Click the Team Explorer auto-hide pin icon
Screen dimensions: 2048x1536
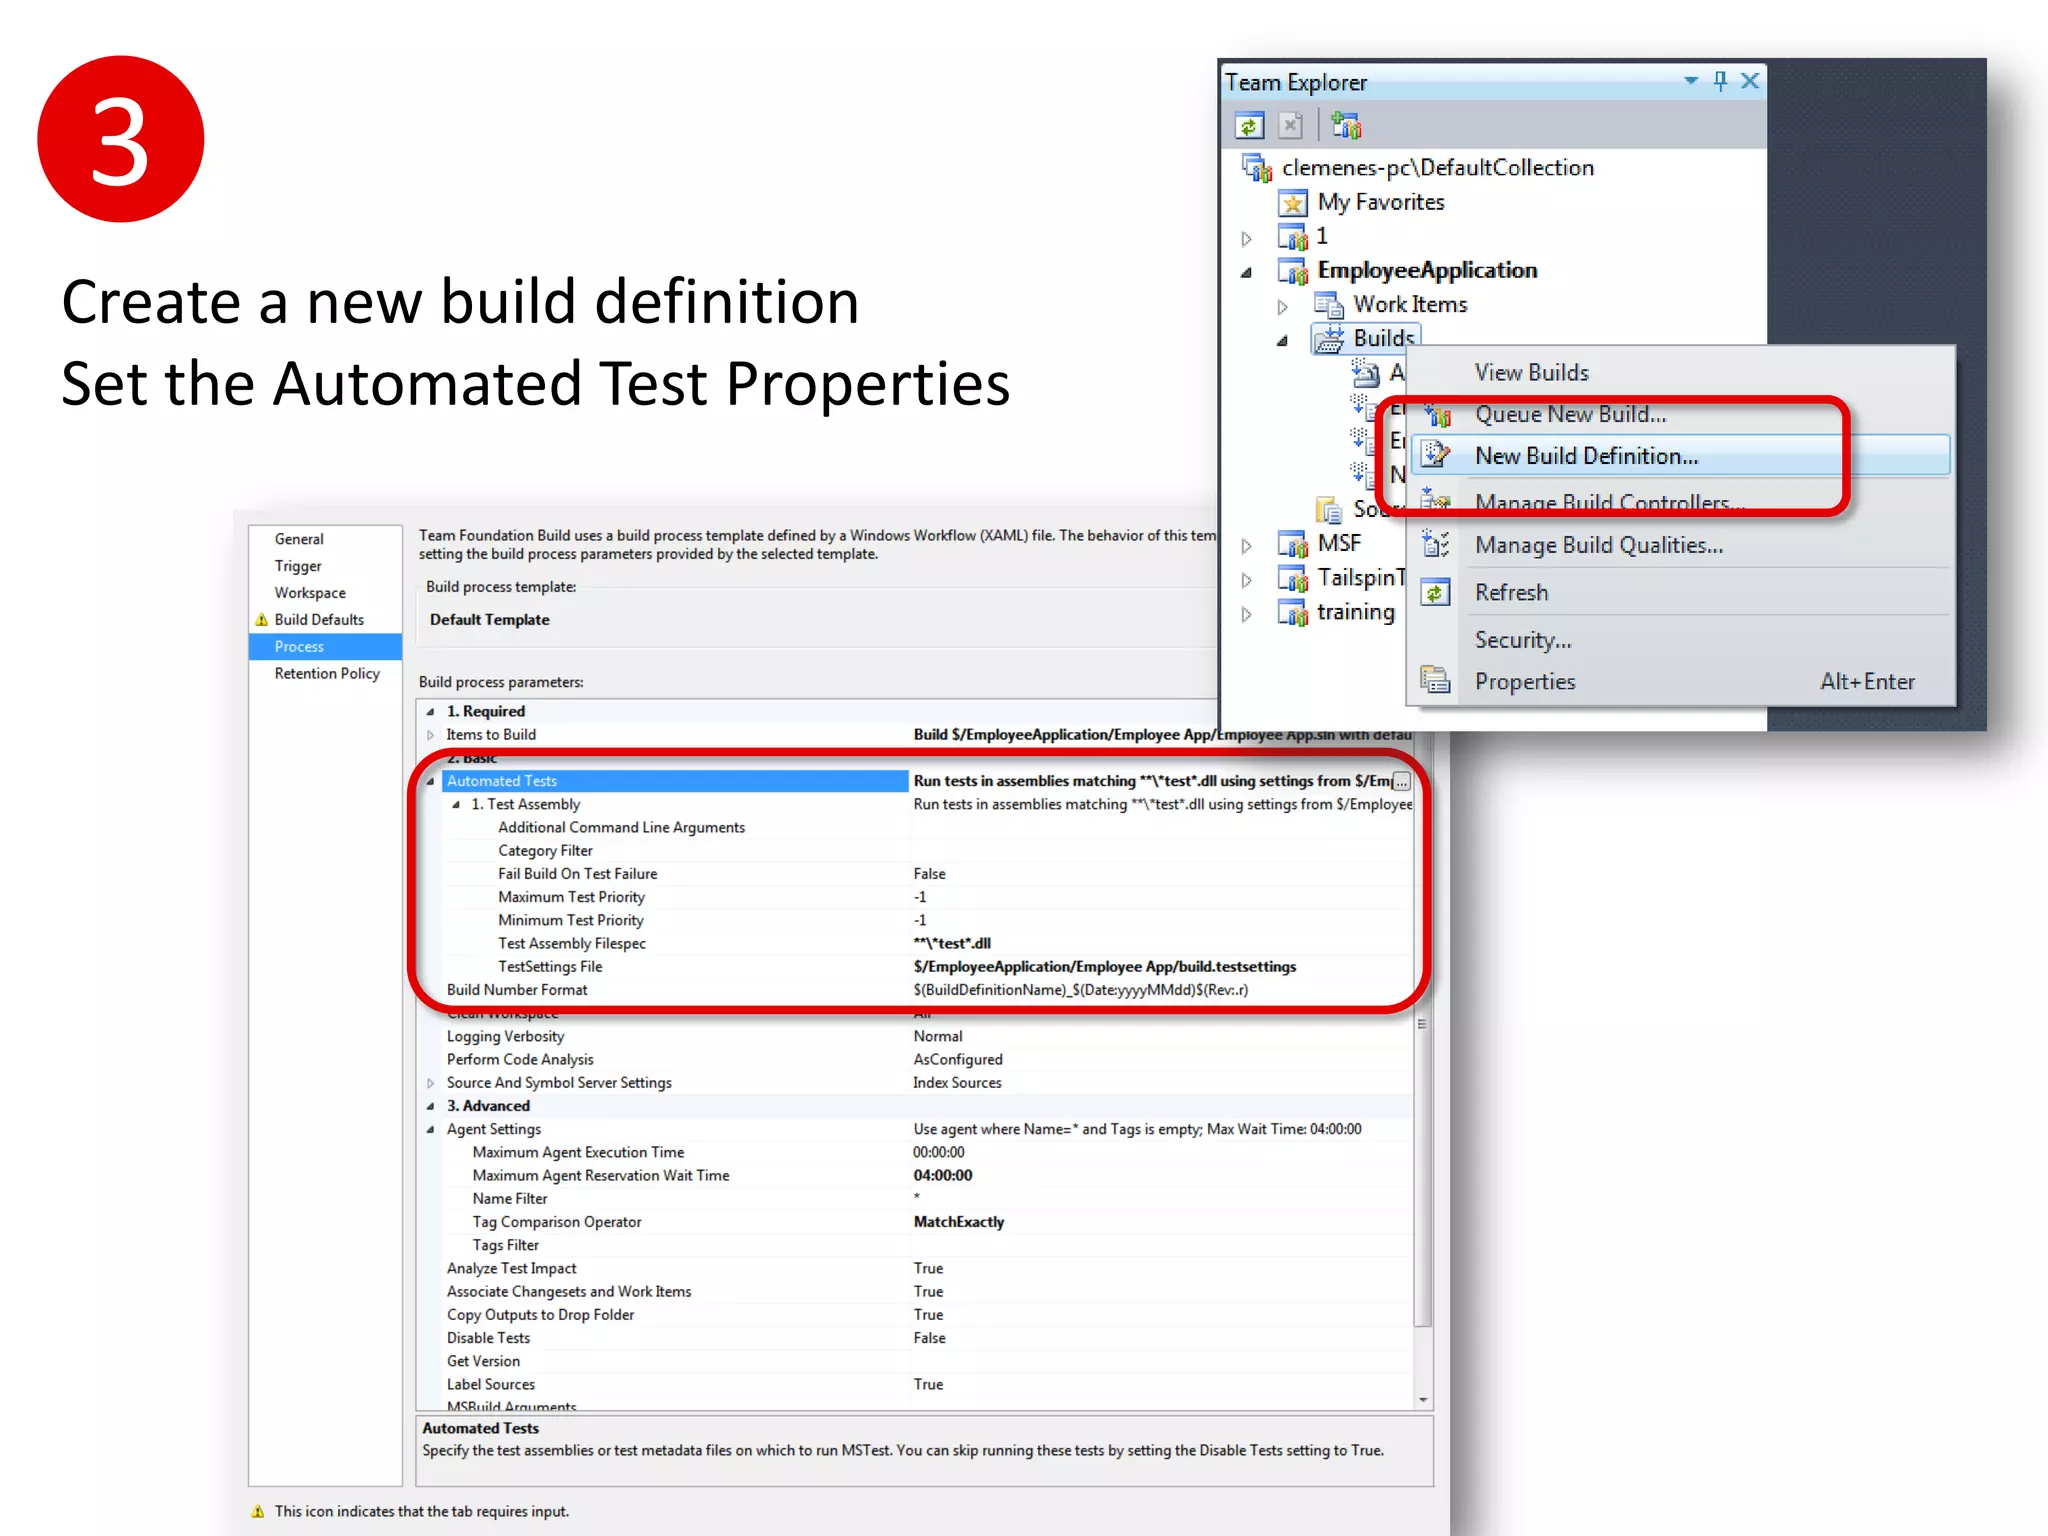[1720, 81]
